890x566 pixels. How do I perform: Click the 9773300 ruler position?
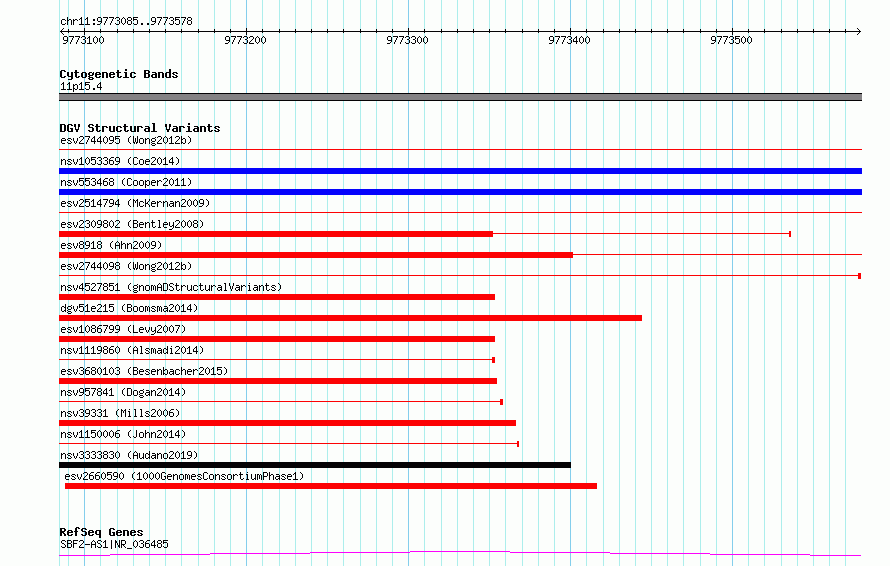408,40
